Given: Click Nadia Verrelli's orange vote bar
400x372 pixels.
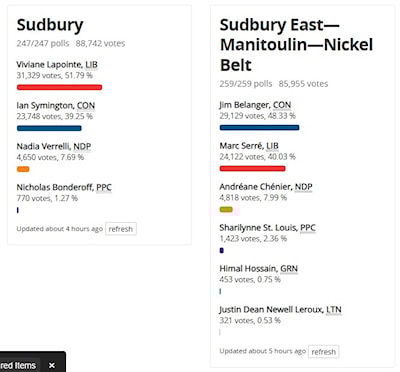Looking at the screenshot, I should [x=23, y=169].
